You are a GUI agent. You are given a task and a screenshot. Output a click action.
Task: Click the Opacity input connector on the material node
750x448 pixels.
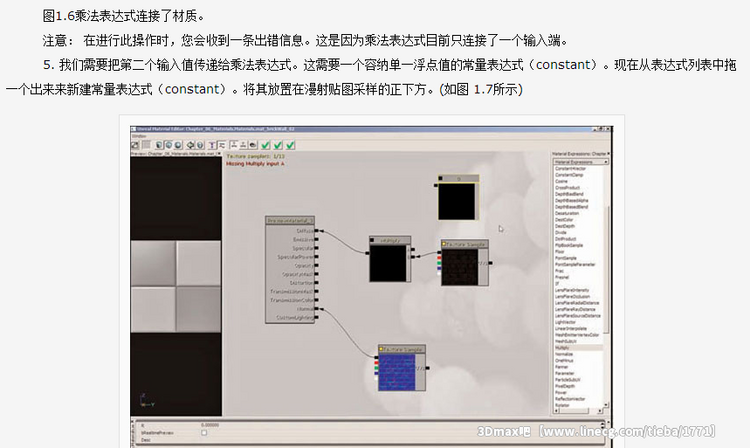point(317,266)
